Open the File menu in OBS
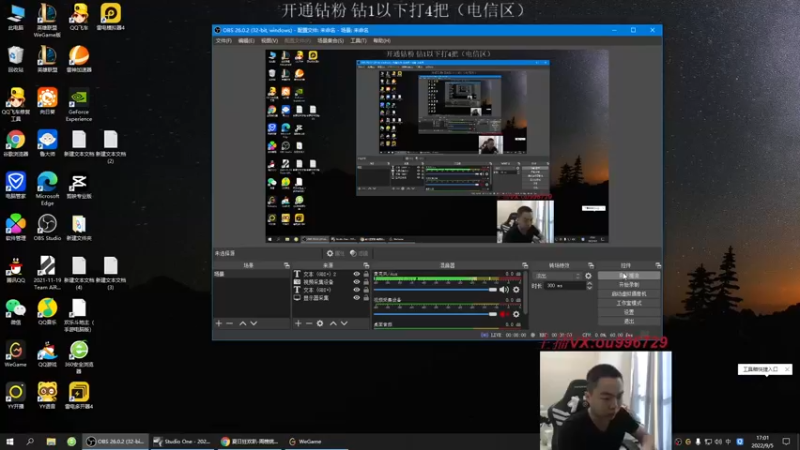The width and height of the screenshot is (800, 450). (223, 40)
